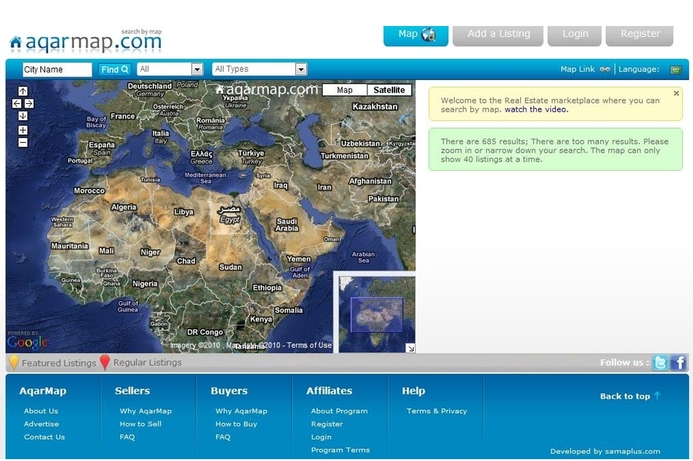Open About Program affiliates link
The image size is (693, 461).
click(339, 411)
